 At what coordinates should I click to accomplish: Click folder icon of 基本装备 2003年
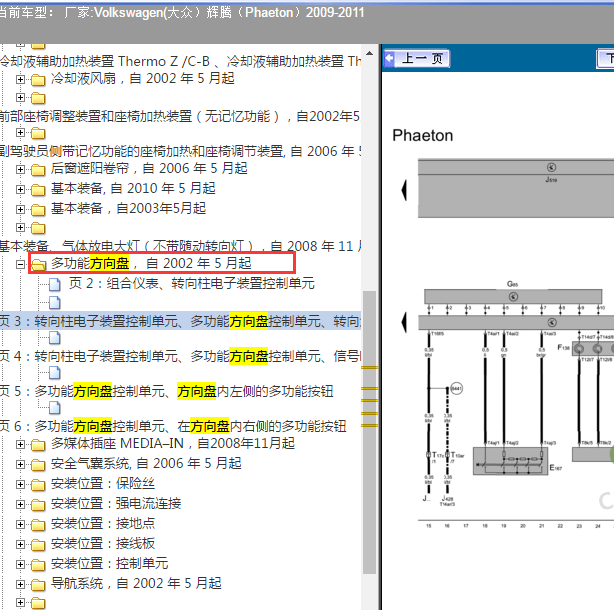(x=38, y=210)
